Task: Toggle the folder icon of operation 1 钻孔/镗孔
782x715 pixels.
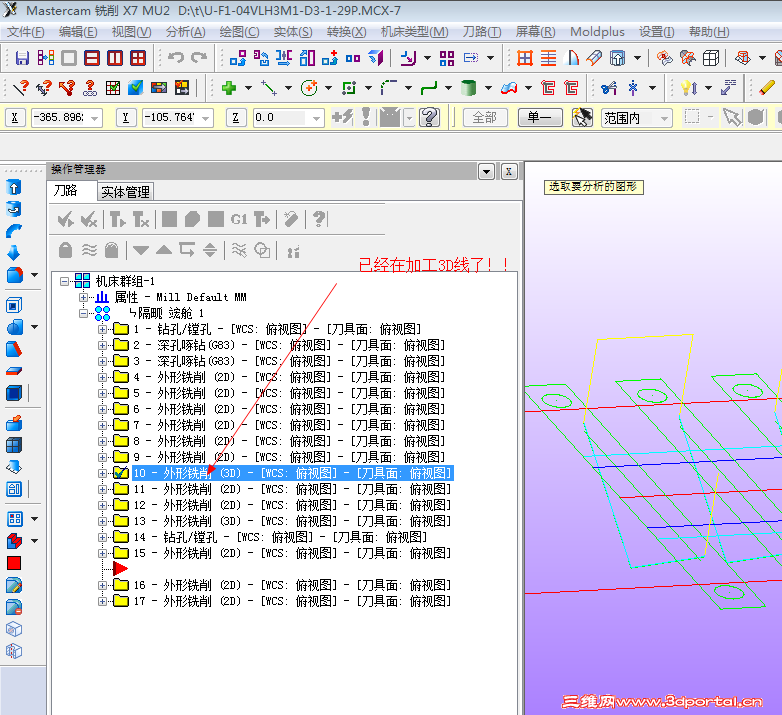Action: pos(121,329)
